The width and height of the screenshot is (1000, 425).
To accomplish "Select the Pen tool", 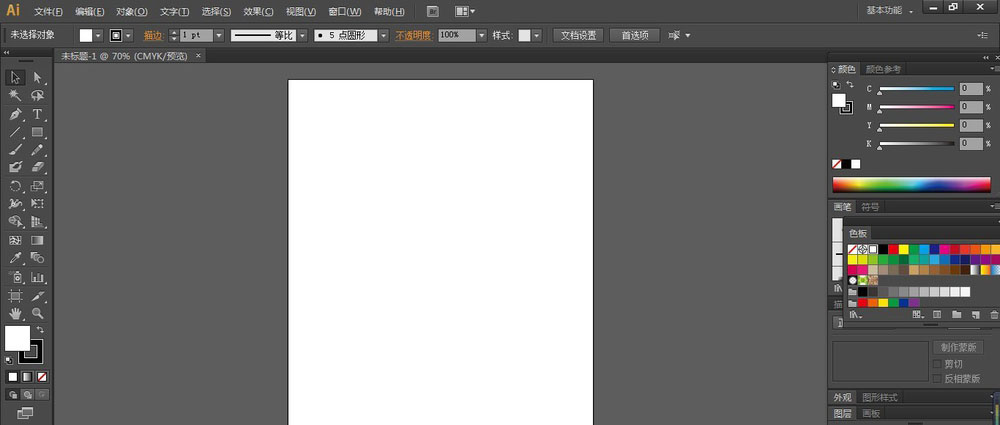I will [16, 114].
